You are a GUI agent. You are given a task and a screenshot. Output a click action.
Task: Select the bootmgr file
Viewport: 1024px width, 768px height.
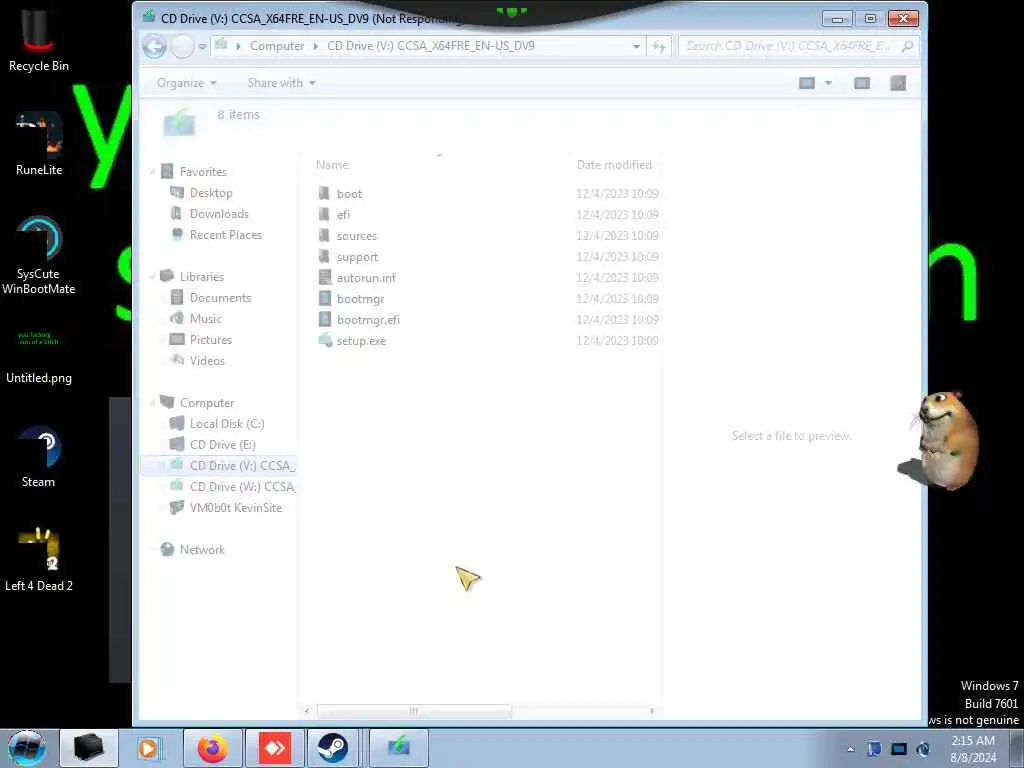[x=360, y=298]
